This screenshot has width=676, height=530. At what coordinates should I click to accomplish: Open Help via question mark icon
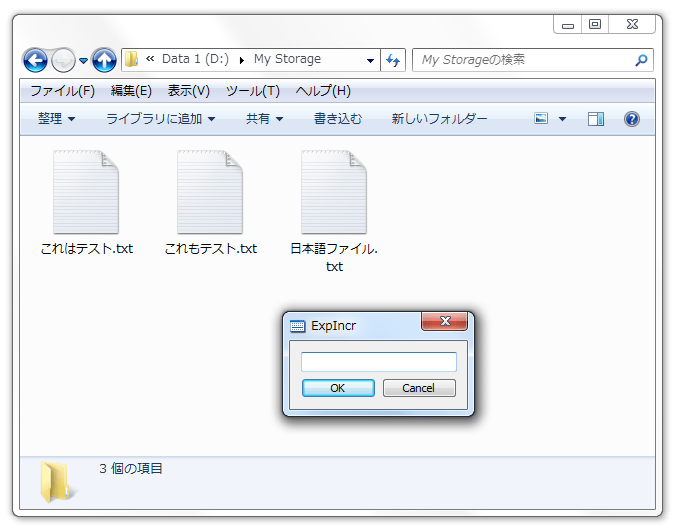pos(632,119)
